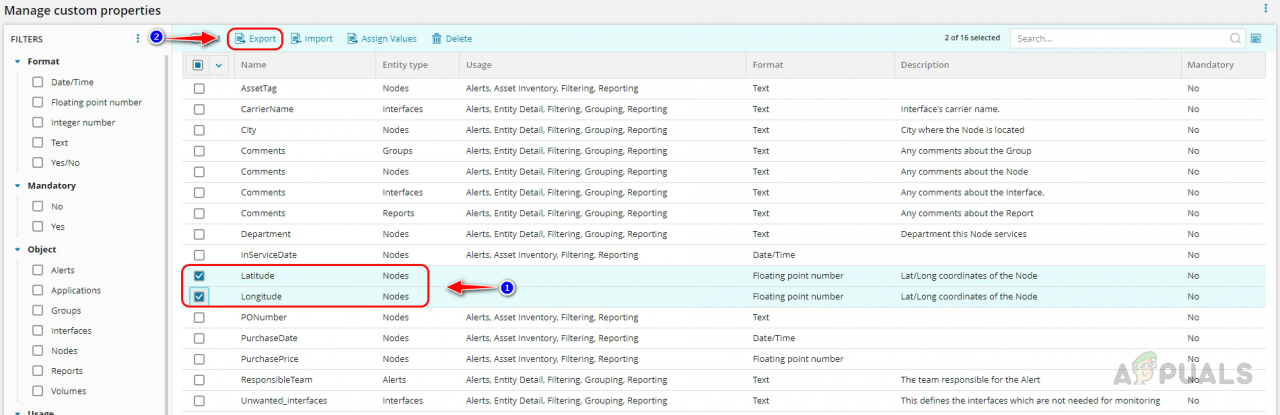Open the column layout icon beside search
Screen dimensions: 1280x415
point(1256,39)
